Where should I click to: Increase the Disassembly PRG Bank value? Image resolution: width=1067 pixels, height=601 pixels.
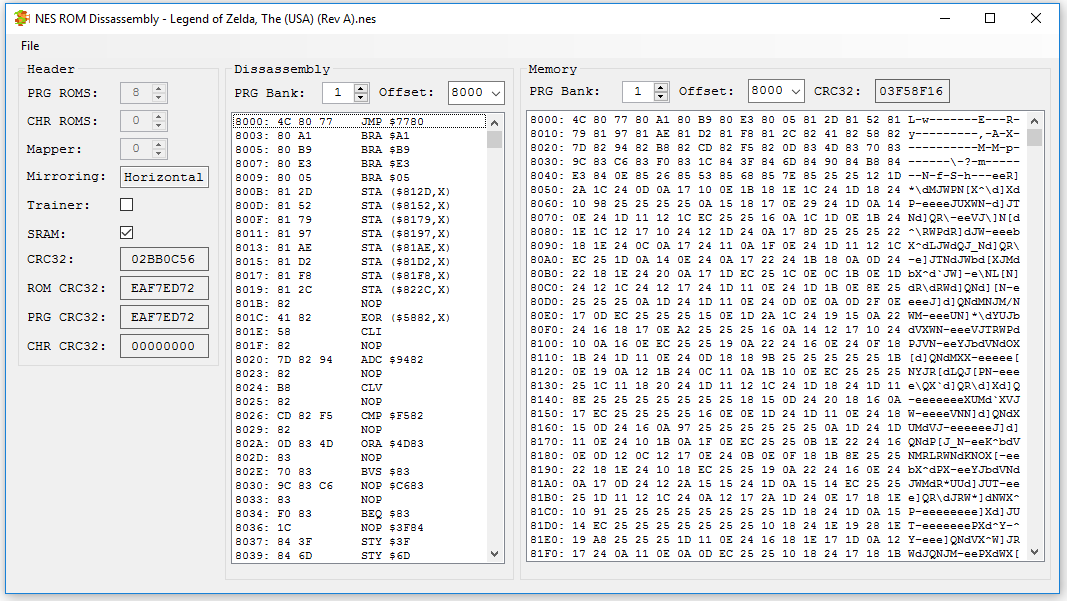point(361,88)
